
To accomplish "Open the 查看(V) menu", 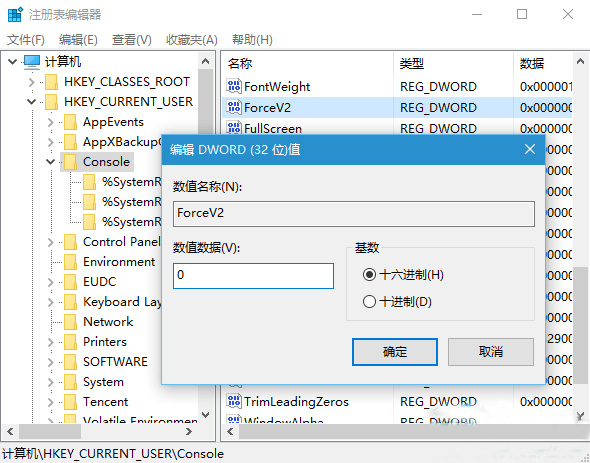I will click(132, 40).
